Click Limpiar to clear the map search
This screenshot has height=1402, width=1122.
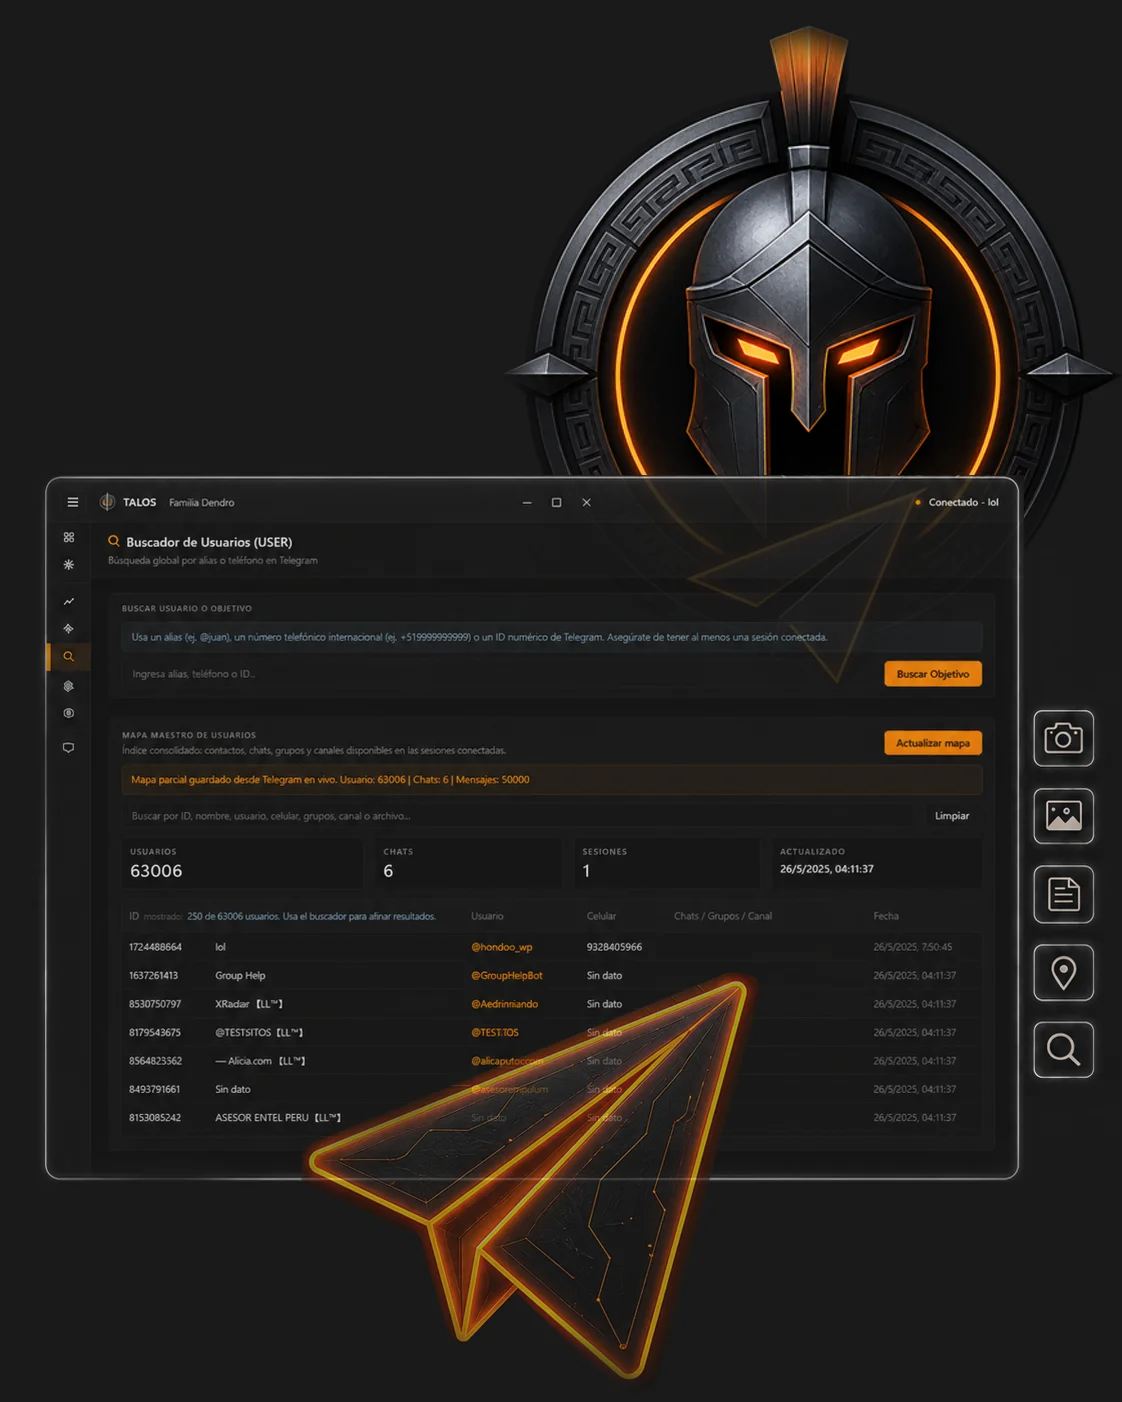[952, 816]
